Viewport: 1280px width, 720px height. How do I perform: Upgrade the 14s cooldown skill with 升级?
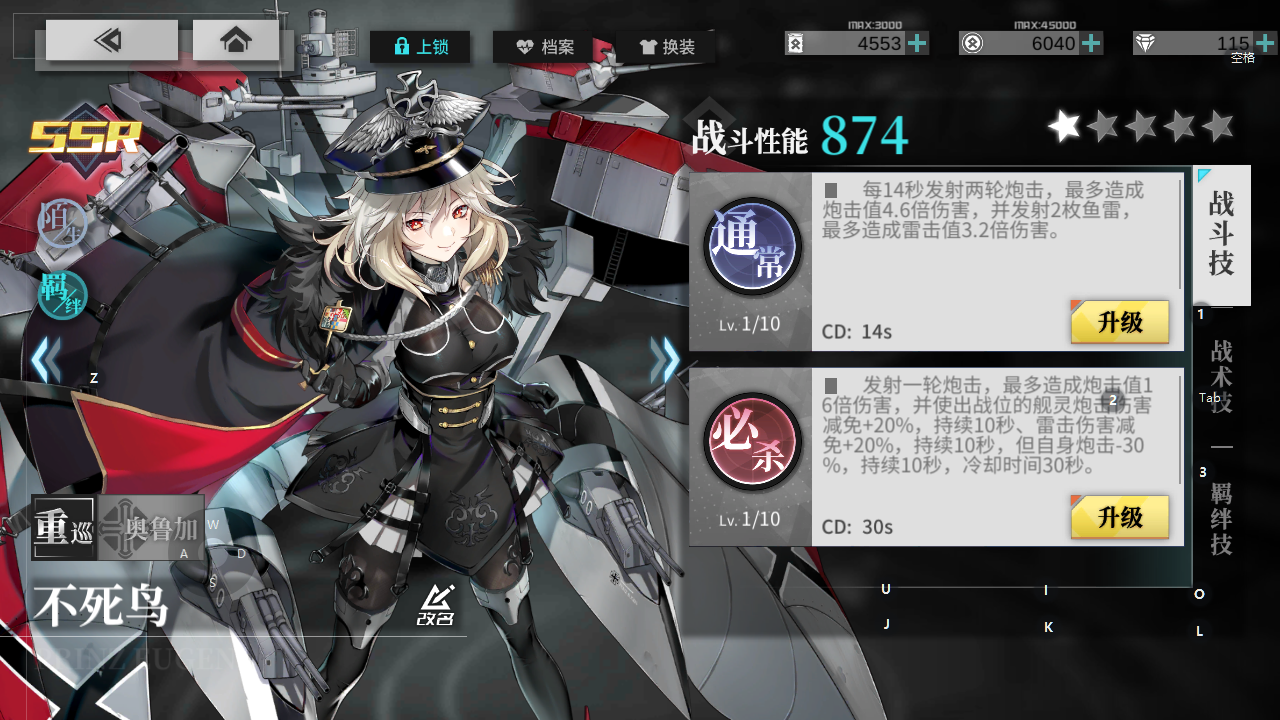point(1120,323)
